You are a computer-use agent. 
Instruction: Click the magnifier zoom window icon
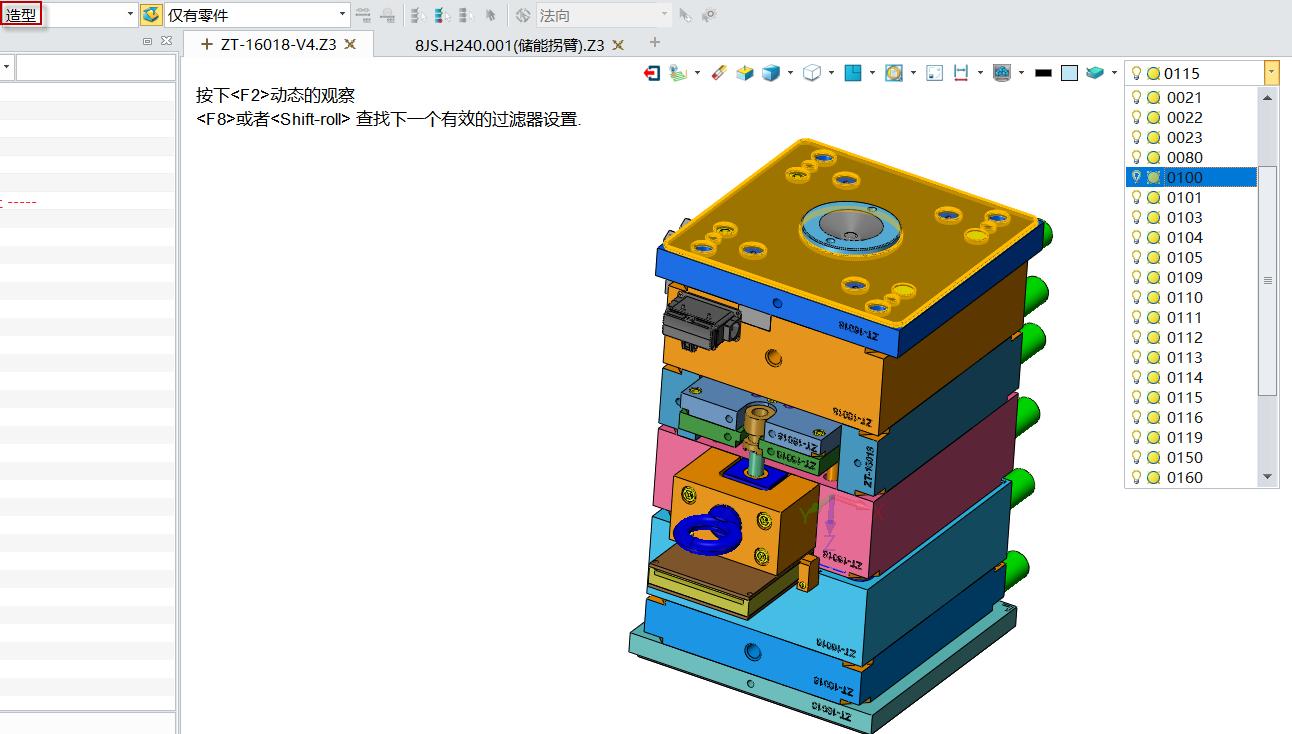point(895,72)
